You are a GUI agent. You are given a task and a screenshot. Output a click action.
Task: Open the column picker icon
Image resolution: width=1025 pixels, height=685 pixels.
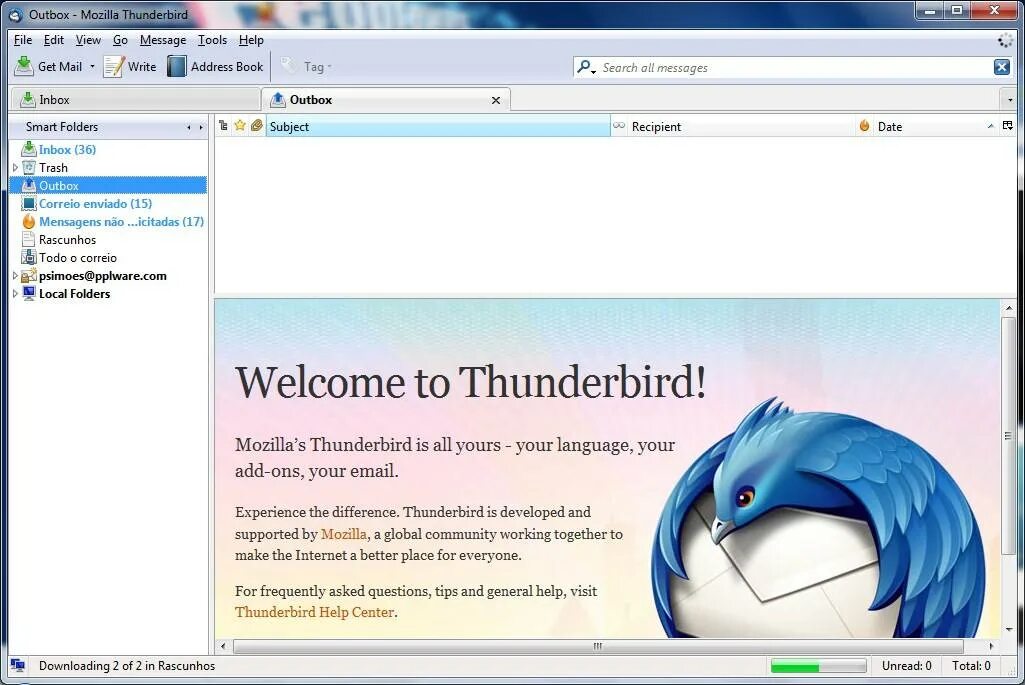click(1007, 125)
